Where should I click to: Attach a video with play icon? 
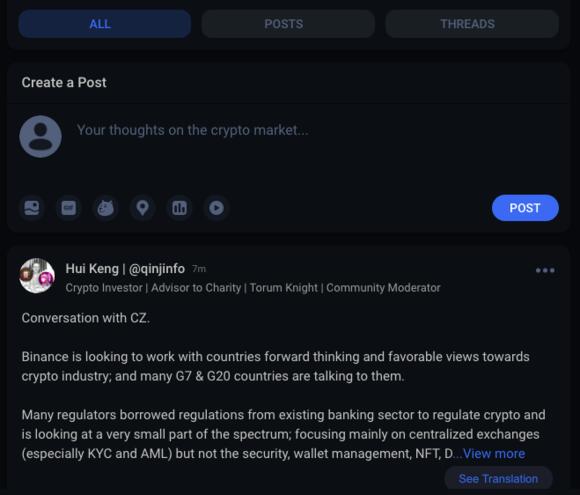217,208
